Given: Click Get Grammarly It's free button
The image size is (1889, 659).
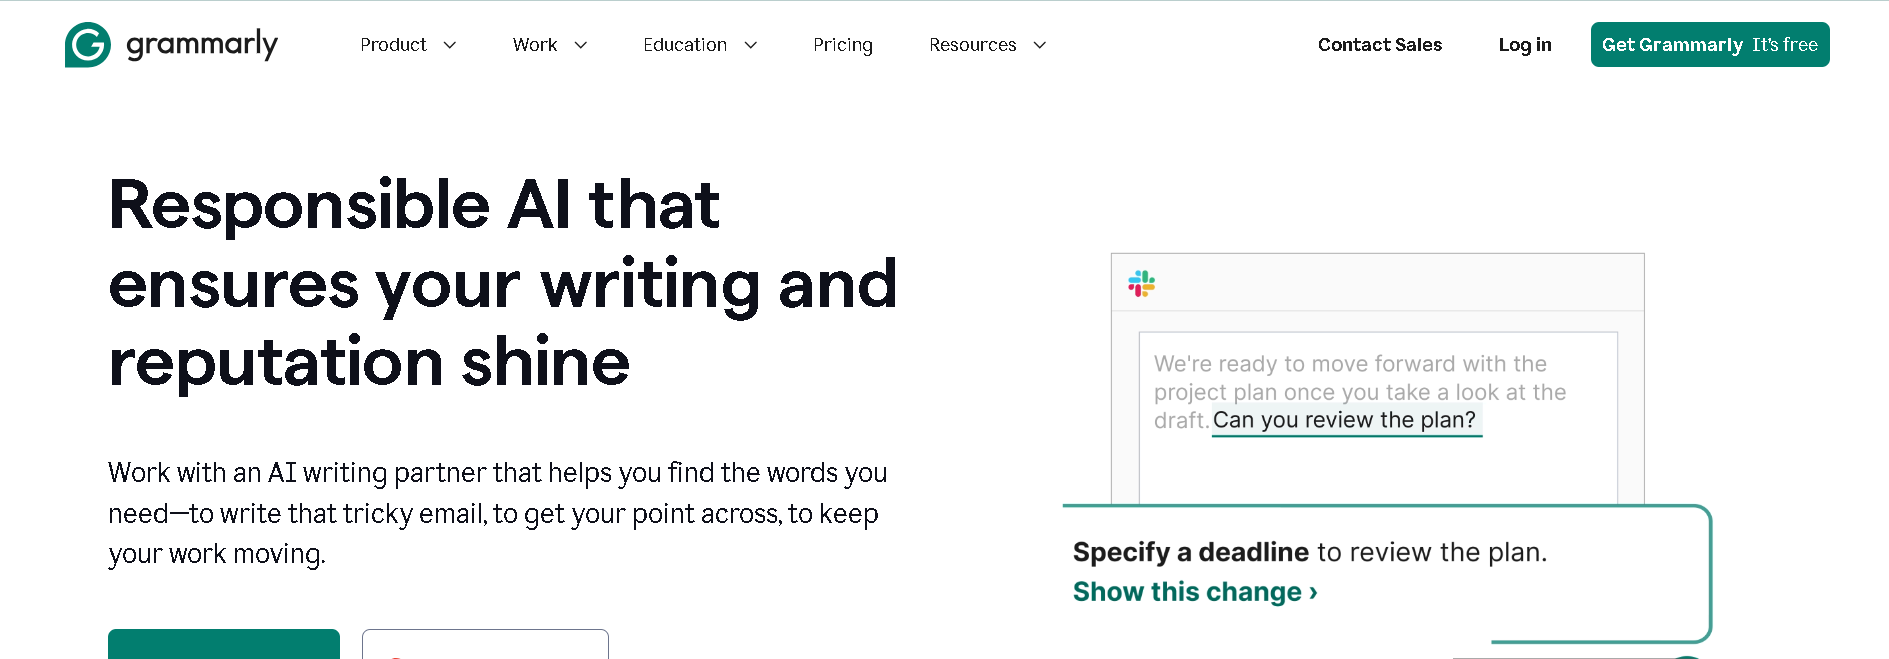Looking at the screenshot, I should [x=1710, y=45].
